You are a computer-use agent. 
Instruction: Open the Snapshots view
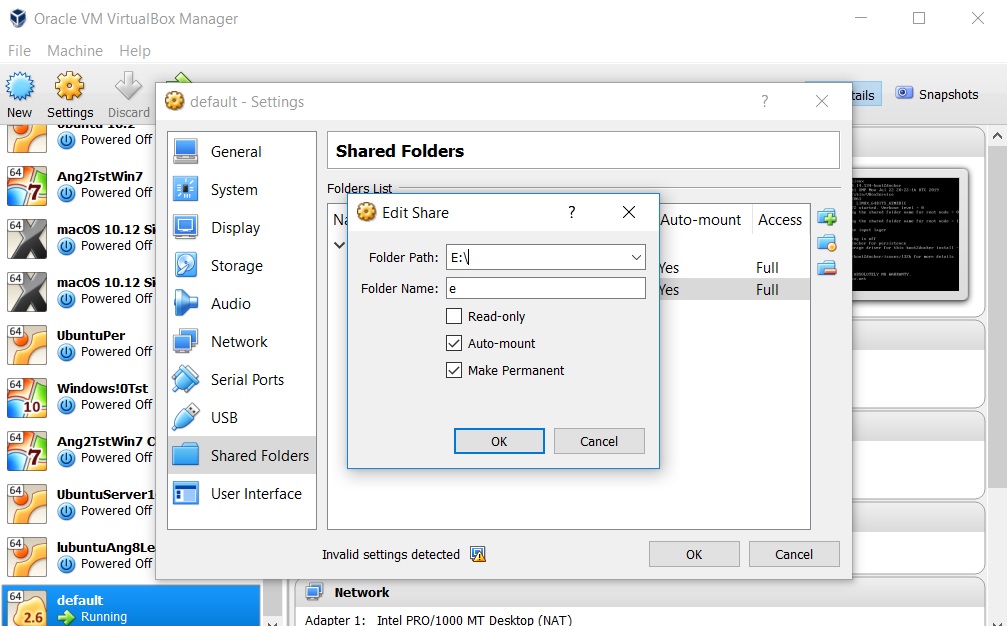[937, 94]
